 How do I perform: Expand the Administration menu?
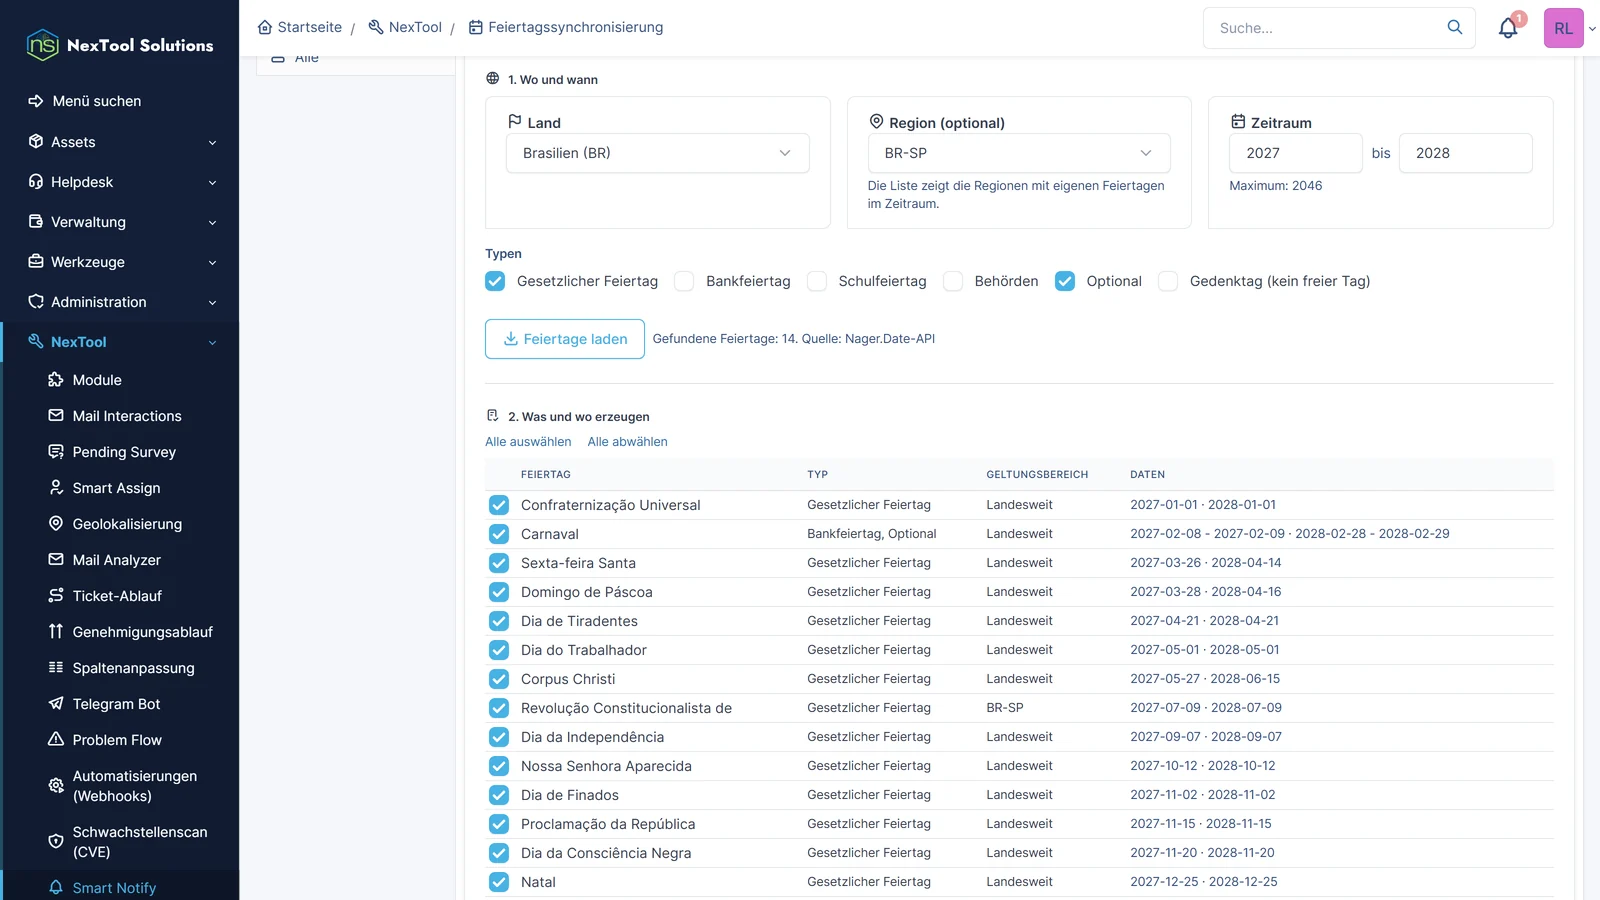click(120, 302)
